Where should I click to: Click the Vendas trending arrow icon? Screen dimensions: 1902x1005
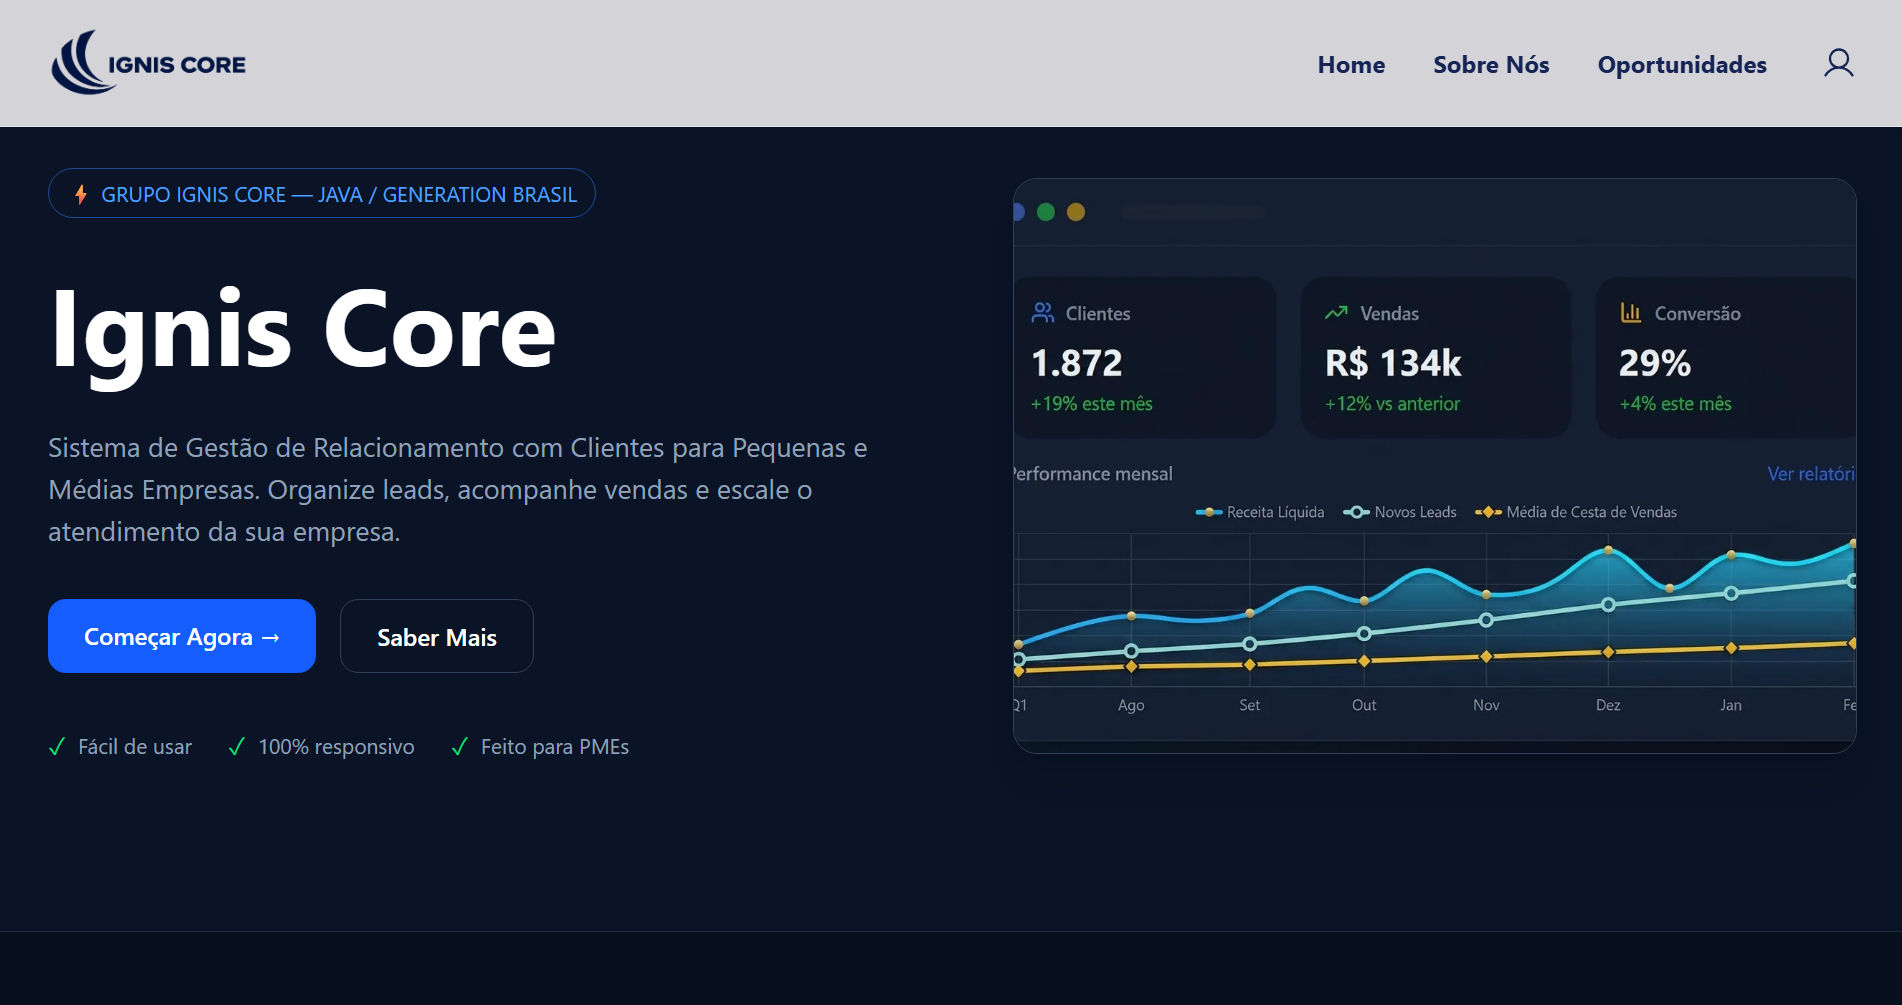[1336, 313]
